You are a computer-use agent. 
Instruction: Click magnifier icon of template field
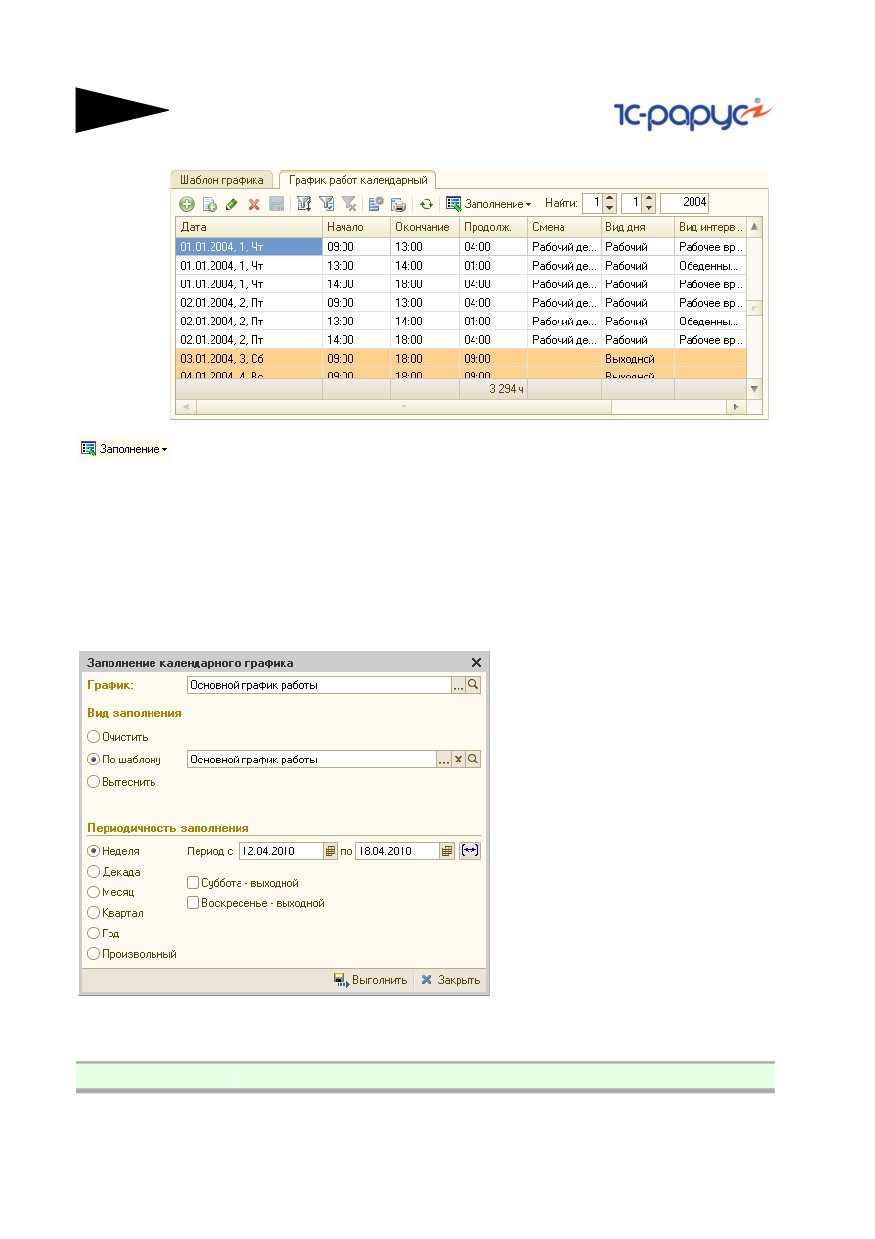click(x=474, y=759)
